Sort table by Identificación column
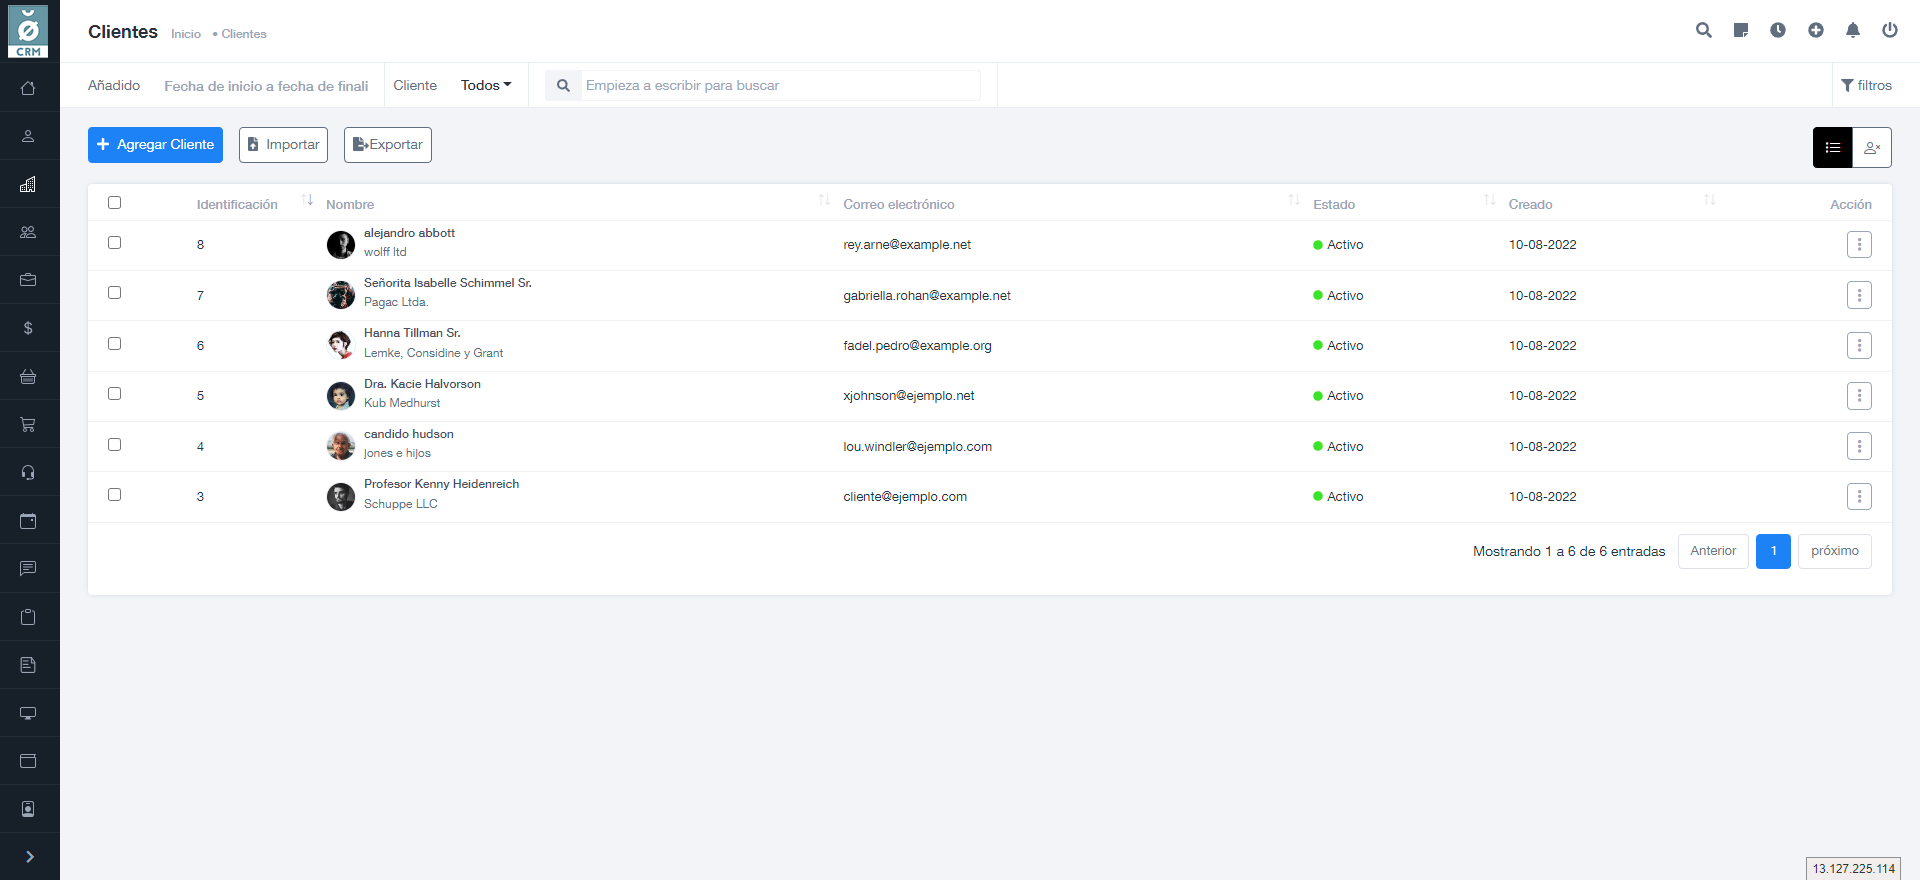The image size is (1920, 880). pos(237,204)
